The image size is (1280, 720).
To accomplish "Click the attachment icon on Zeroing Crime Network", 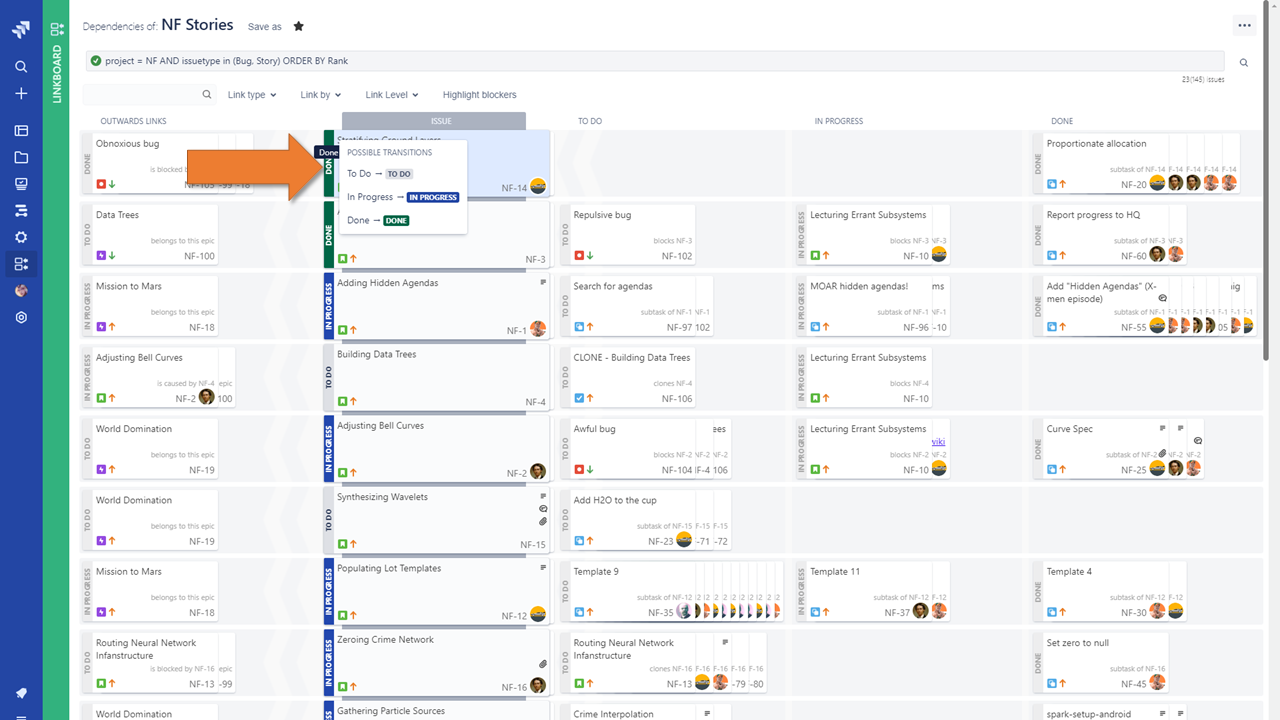I will (x=543, y=663).
